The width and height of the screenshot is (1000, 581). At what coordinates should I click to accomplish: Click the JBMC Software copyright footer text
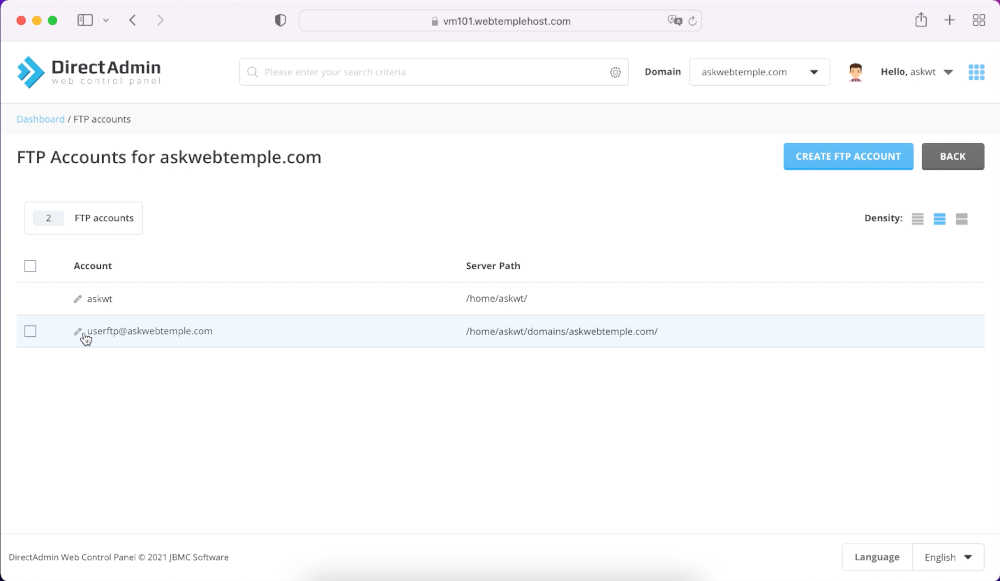[119, 557]
